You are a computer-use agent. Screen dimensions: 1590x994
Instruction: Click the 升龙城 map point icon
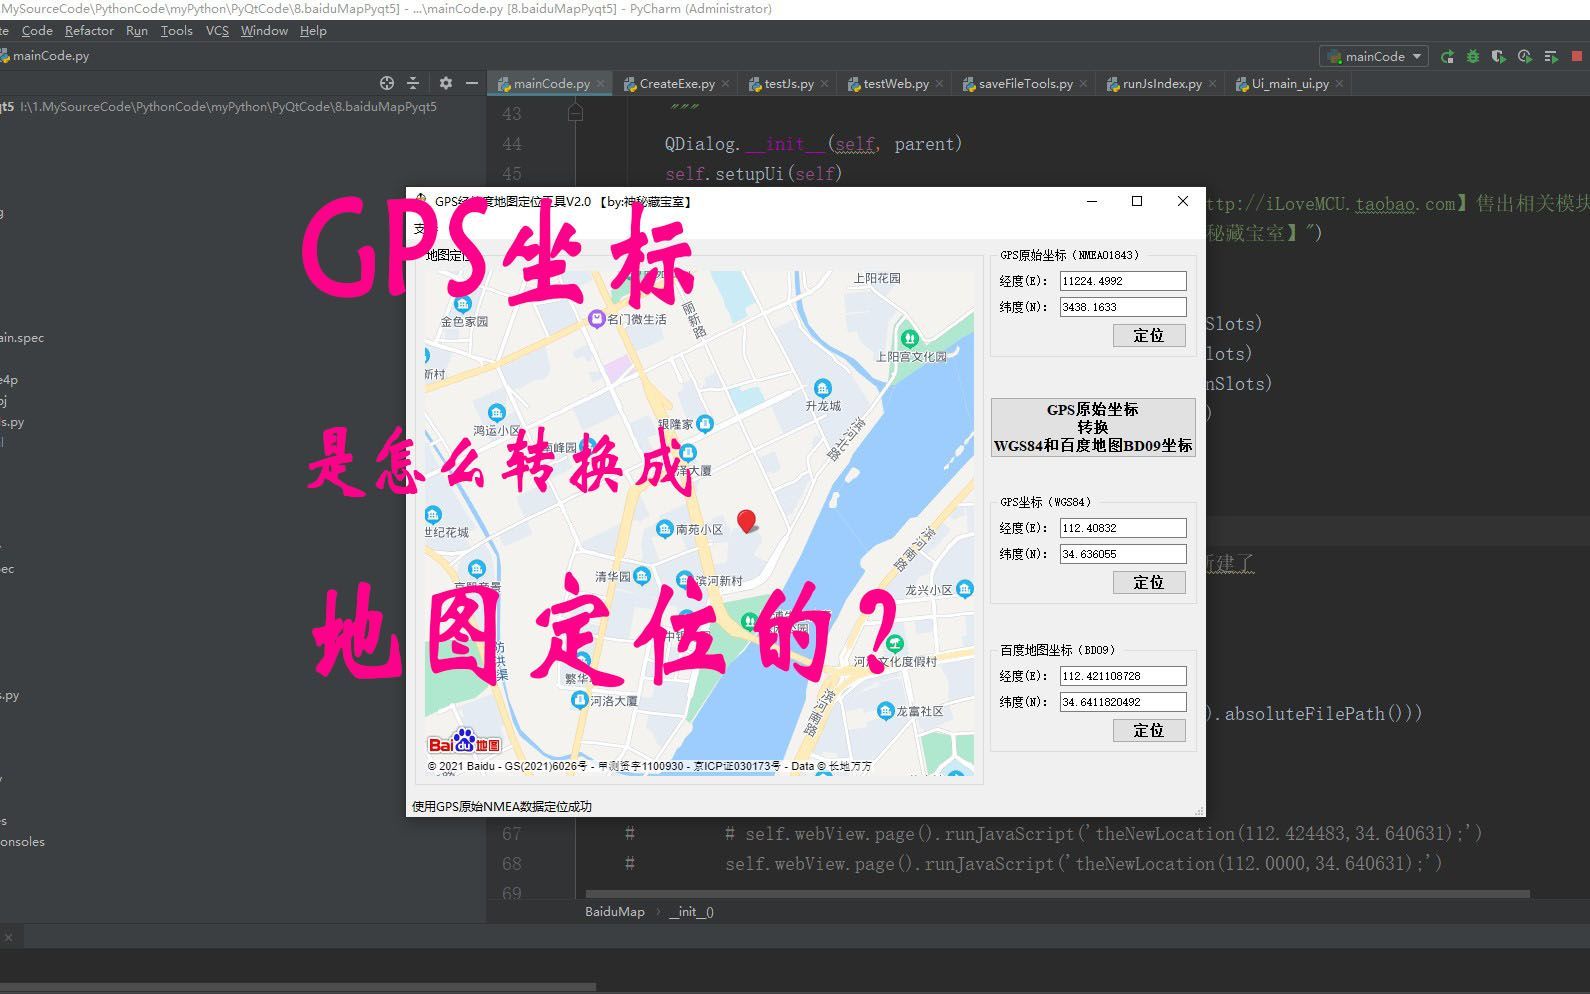(x=822, y=388)
